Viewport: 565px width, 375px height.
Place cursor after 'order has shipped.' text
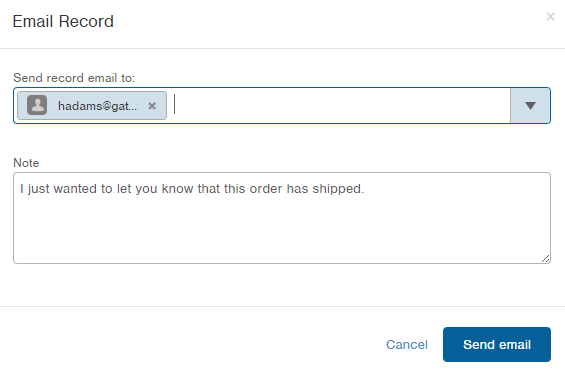click(x=365, y=189)
